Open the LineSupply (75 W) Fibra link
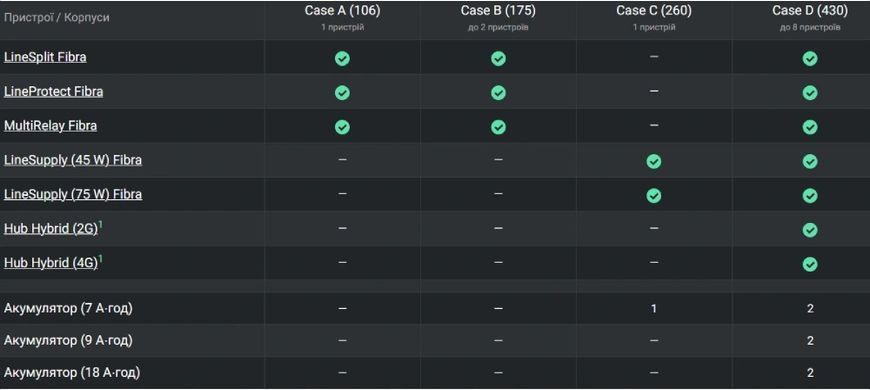 73,195
